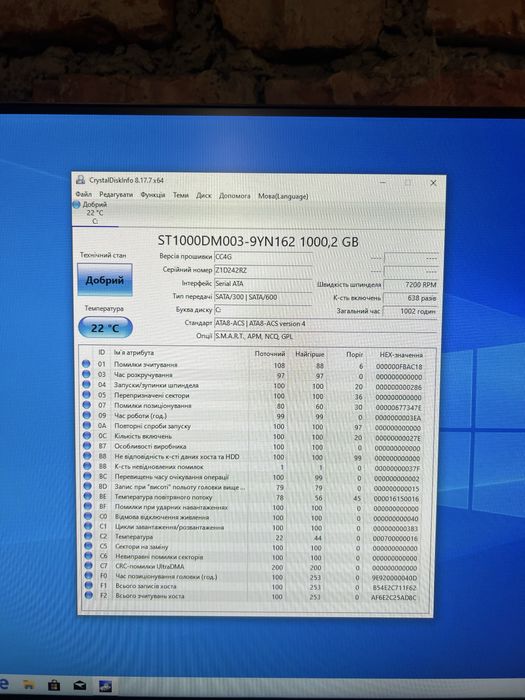Click HEX value AF6E2C25AD8C
The height and width of the screenshot is (700, 525).
tap(394, 597)
